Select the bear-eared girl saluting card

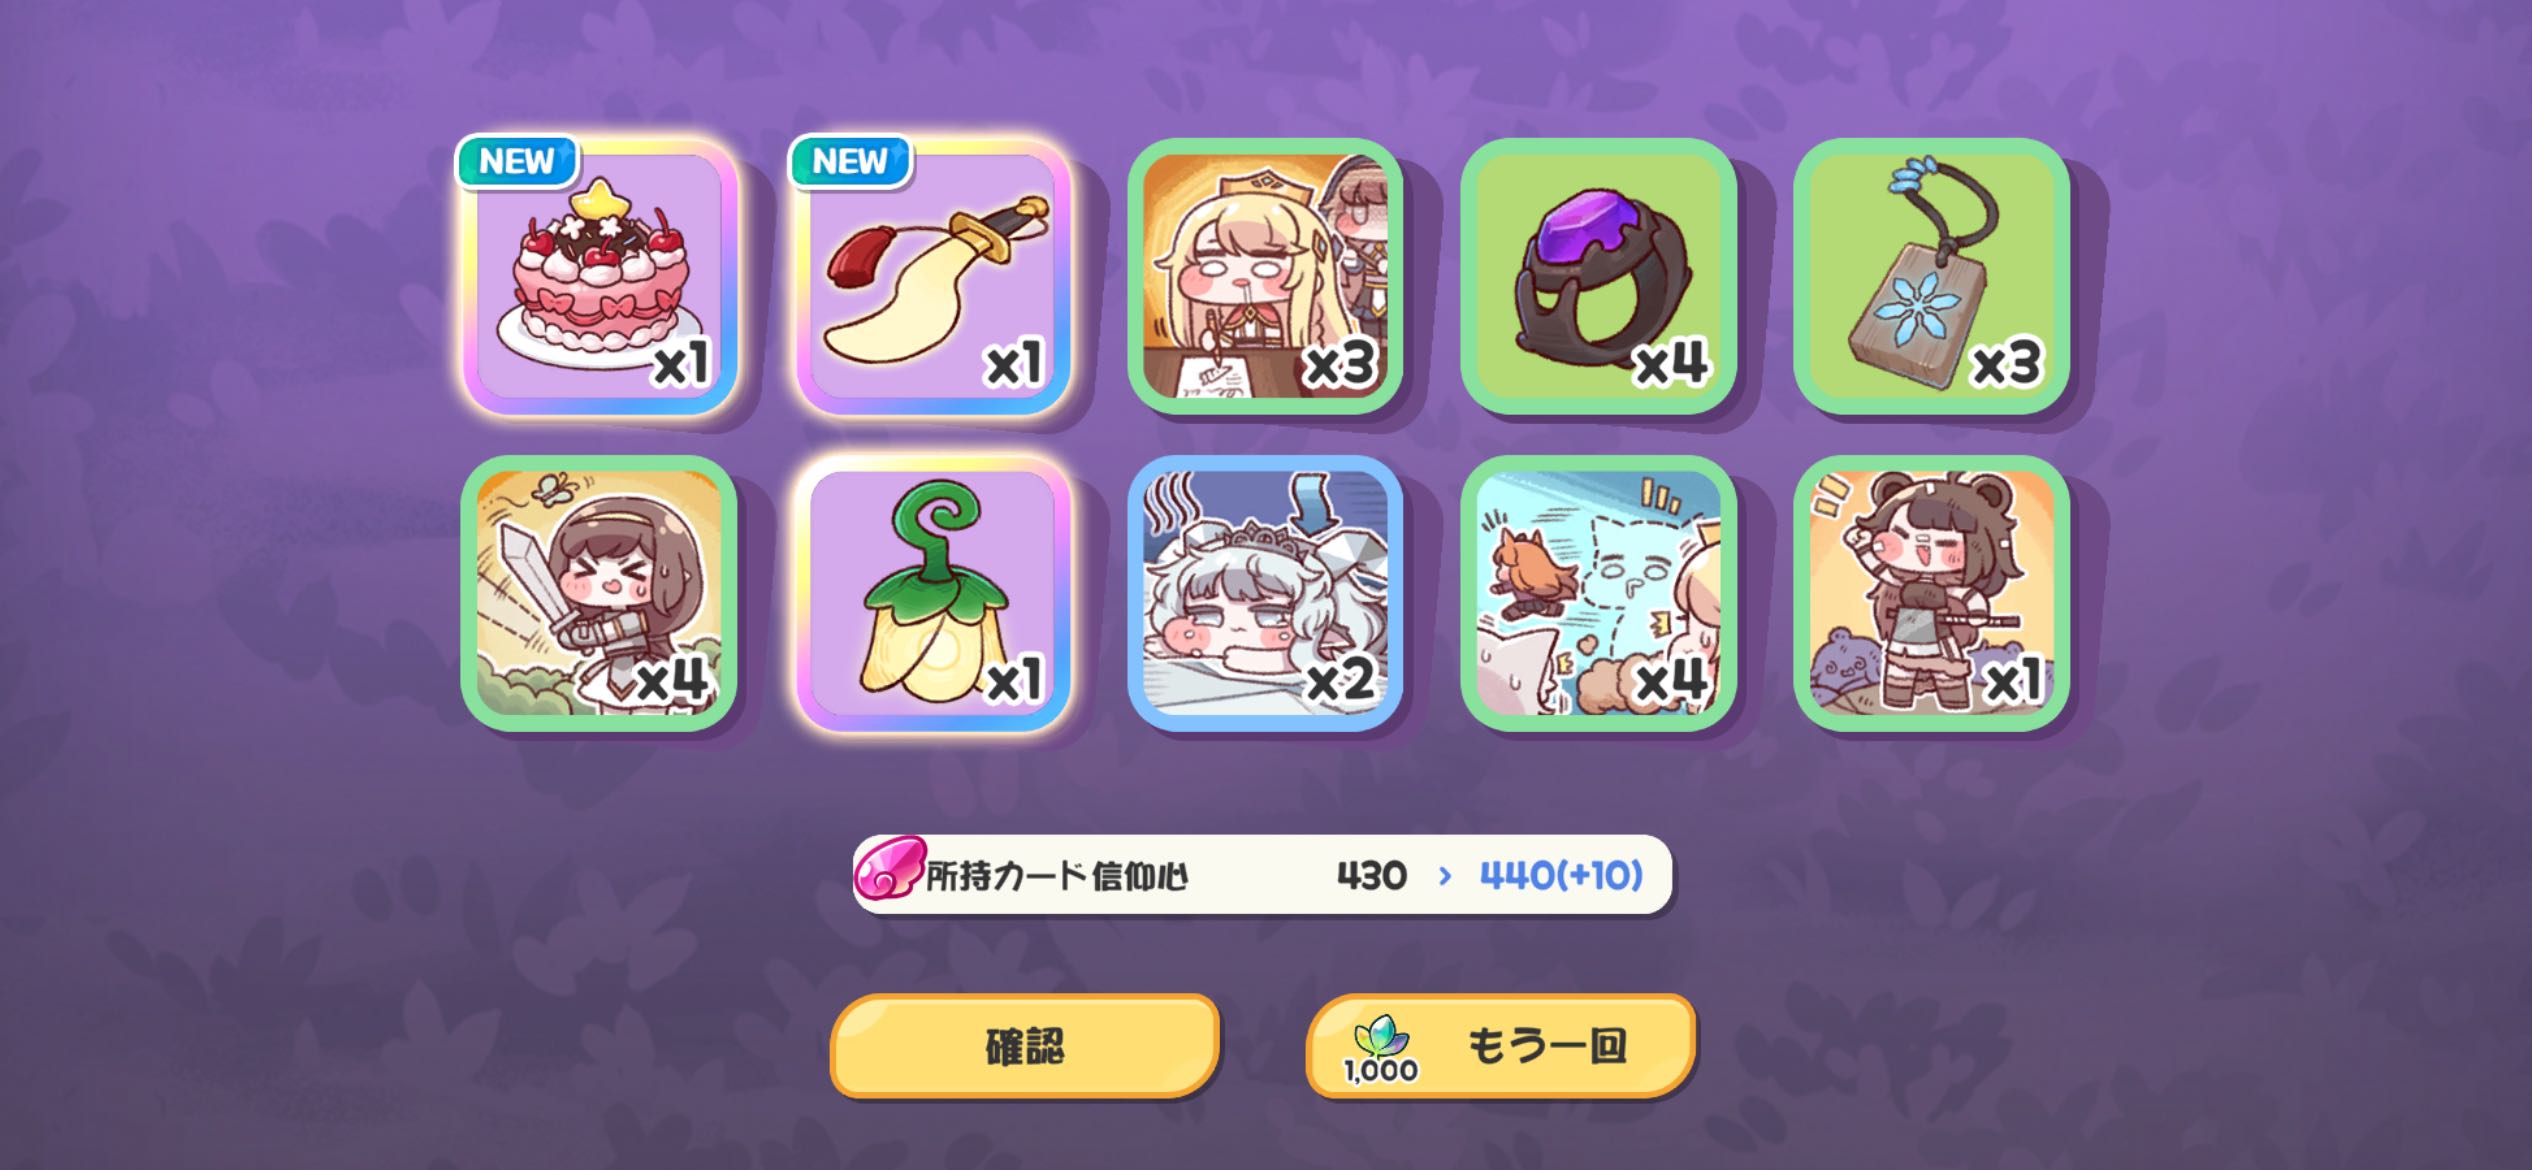(x=1931, y=593)
